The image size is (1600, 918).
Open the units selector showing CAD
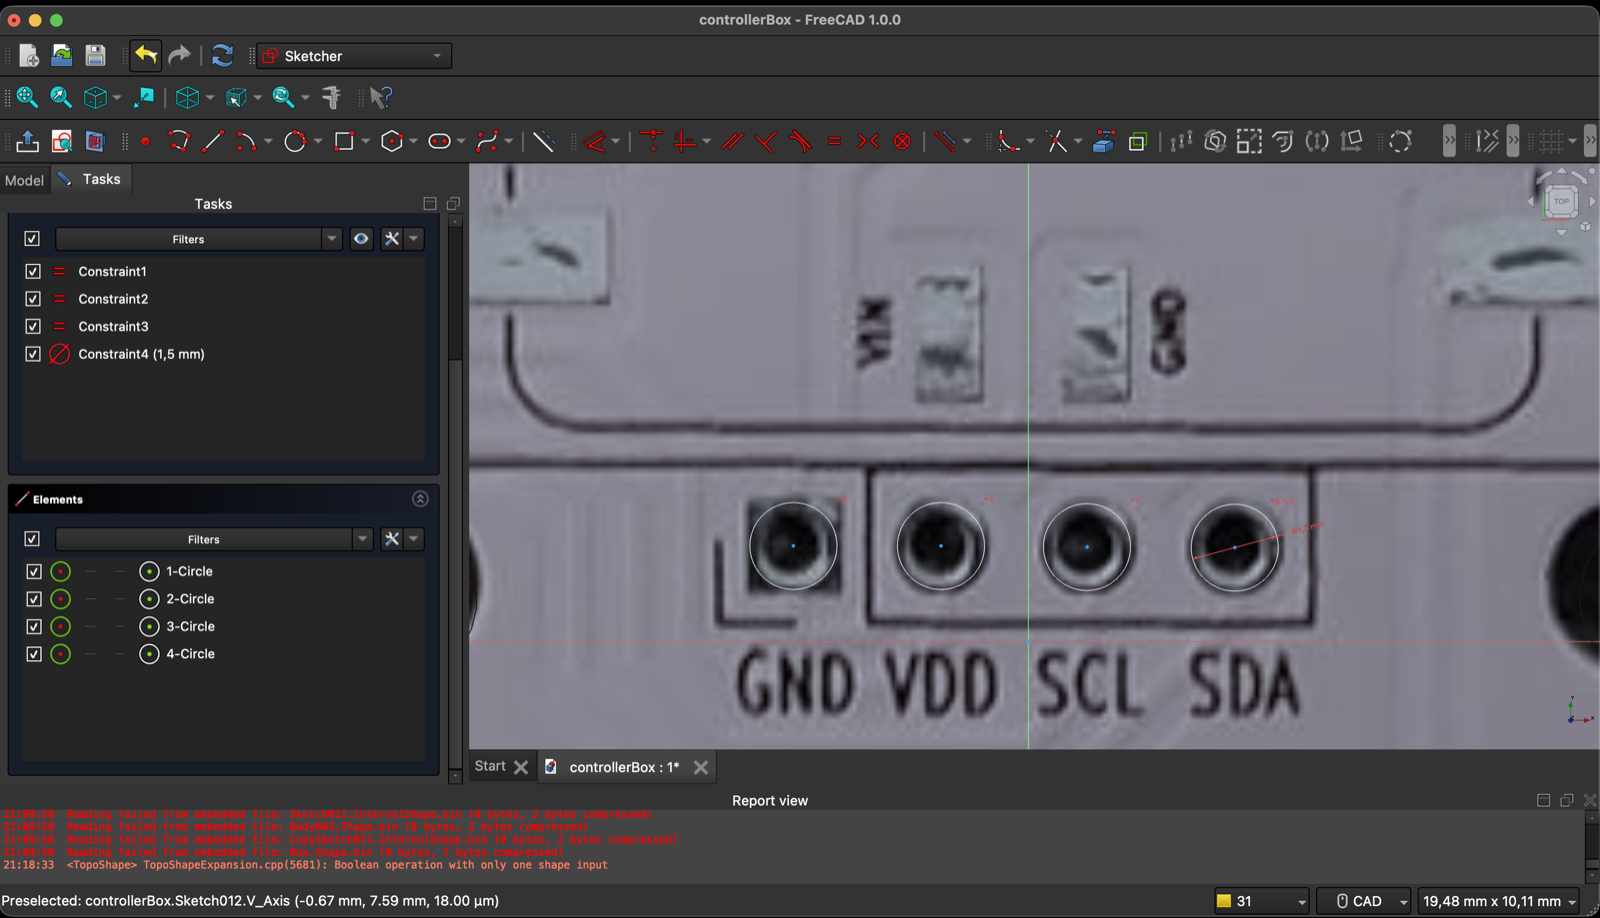click(x=1363, y=900)
